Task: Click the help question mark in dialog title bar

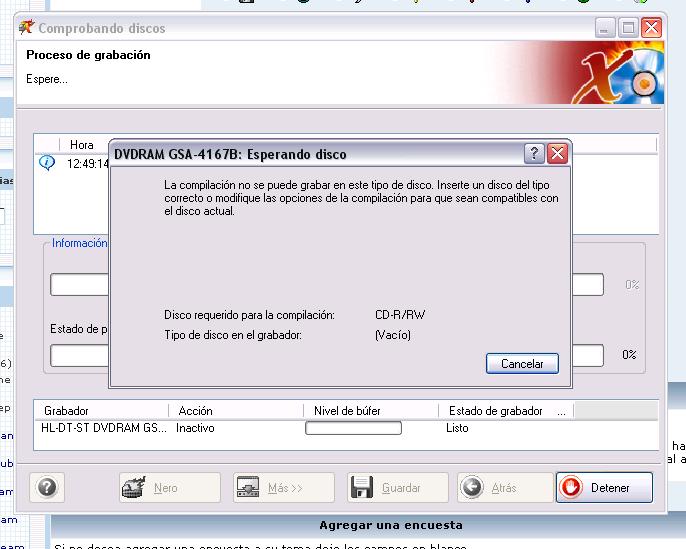Action: 534,154
